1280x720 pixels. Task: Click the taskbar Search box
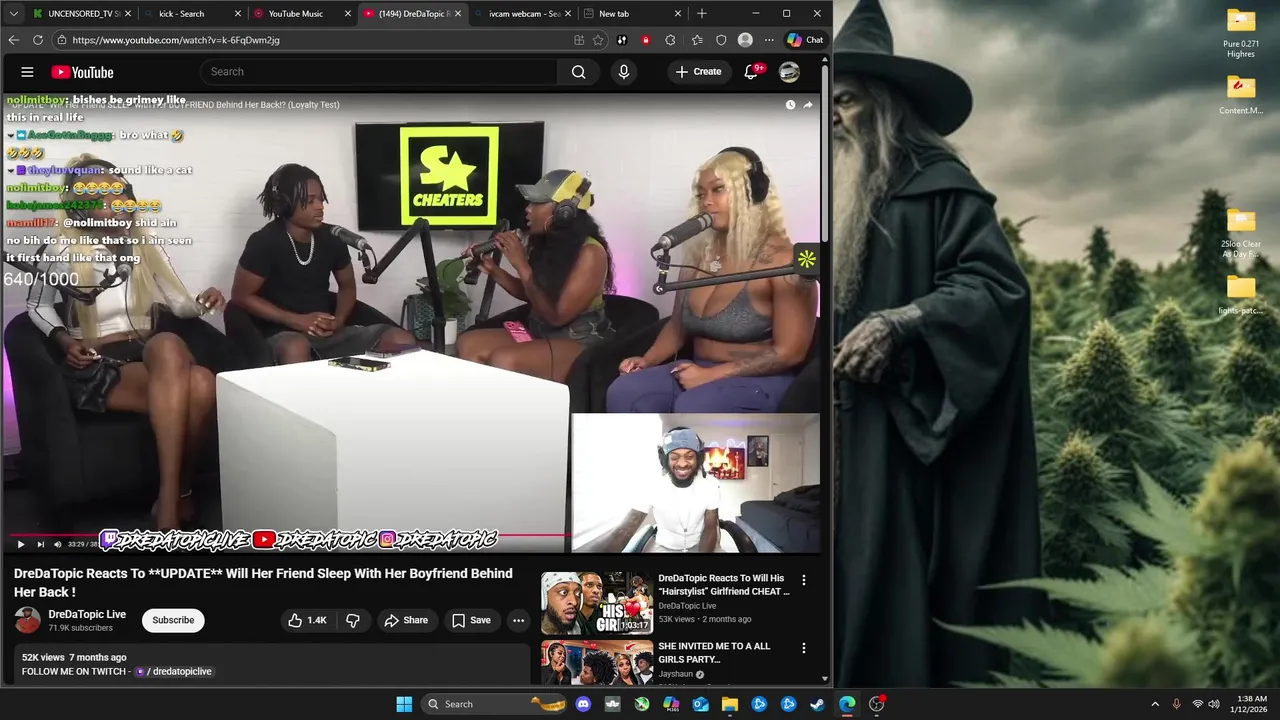494,704
